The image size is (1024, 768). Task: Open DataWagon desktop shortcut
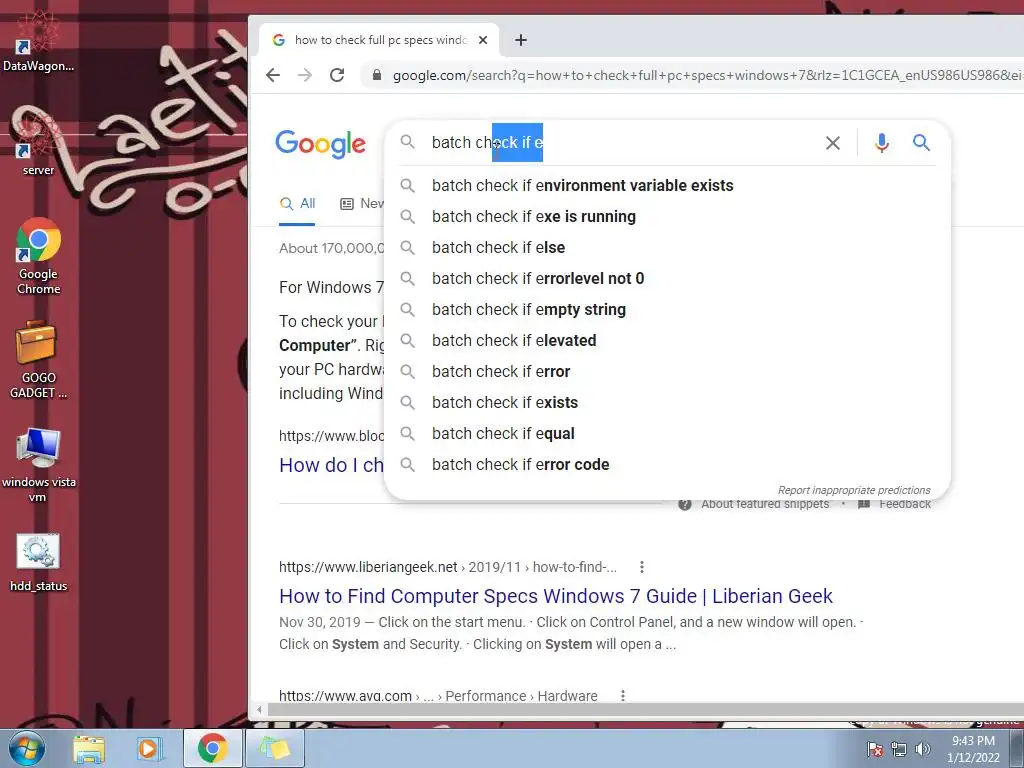pyautogui.click(x=38, y=42)
